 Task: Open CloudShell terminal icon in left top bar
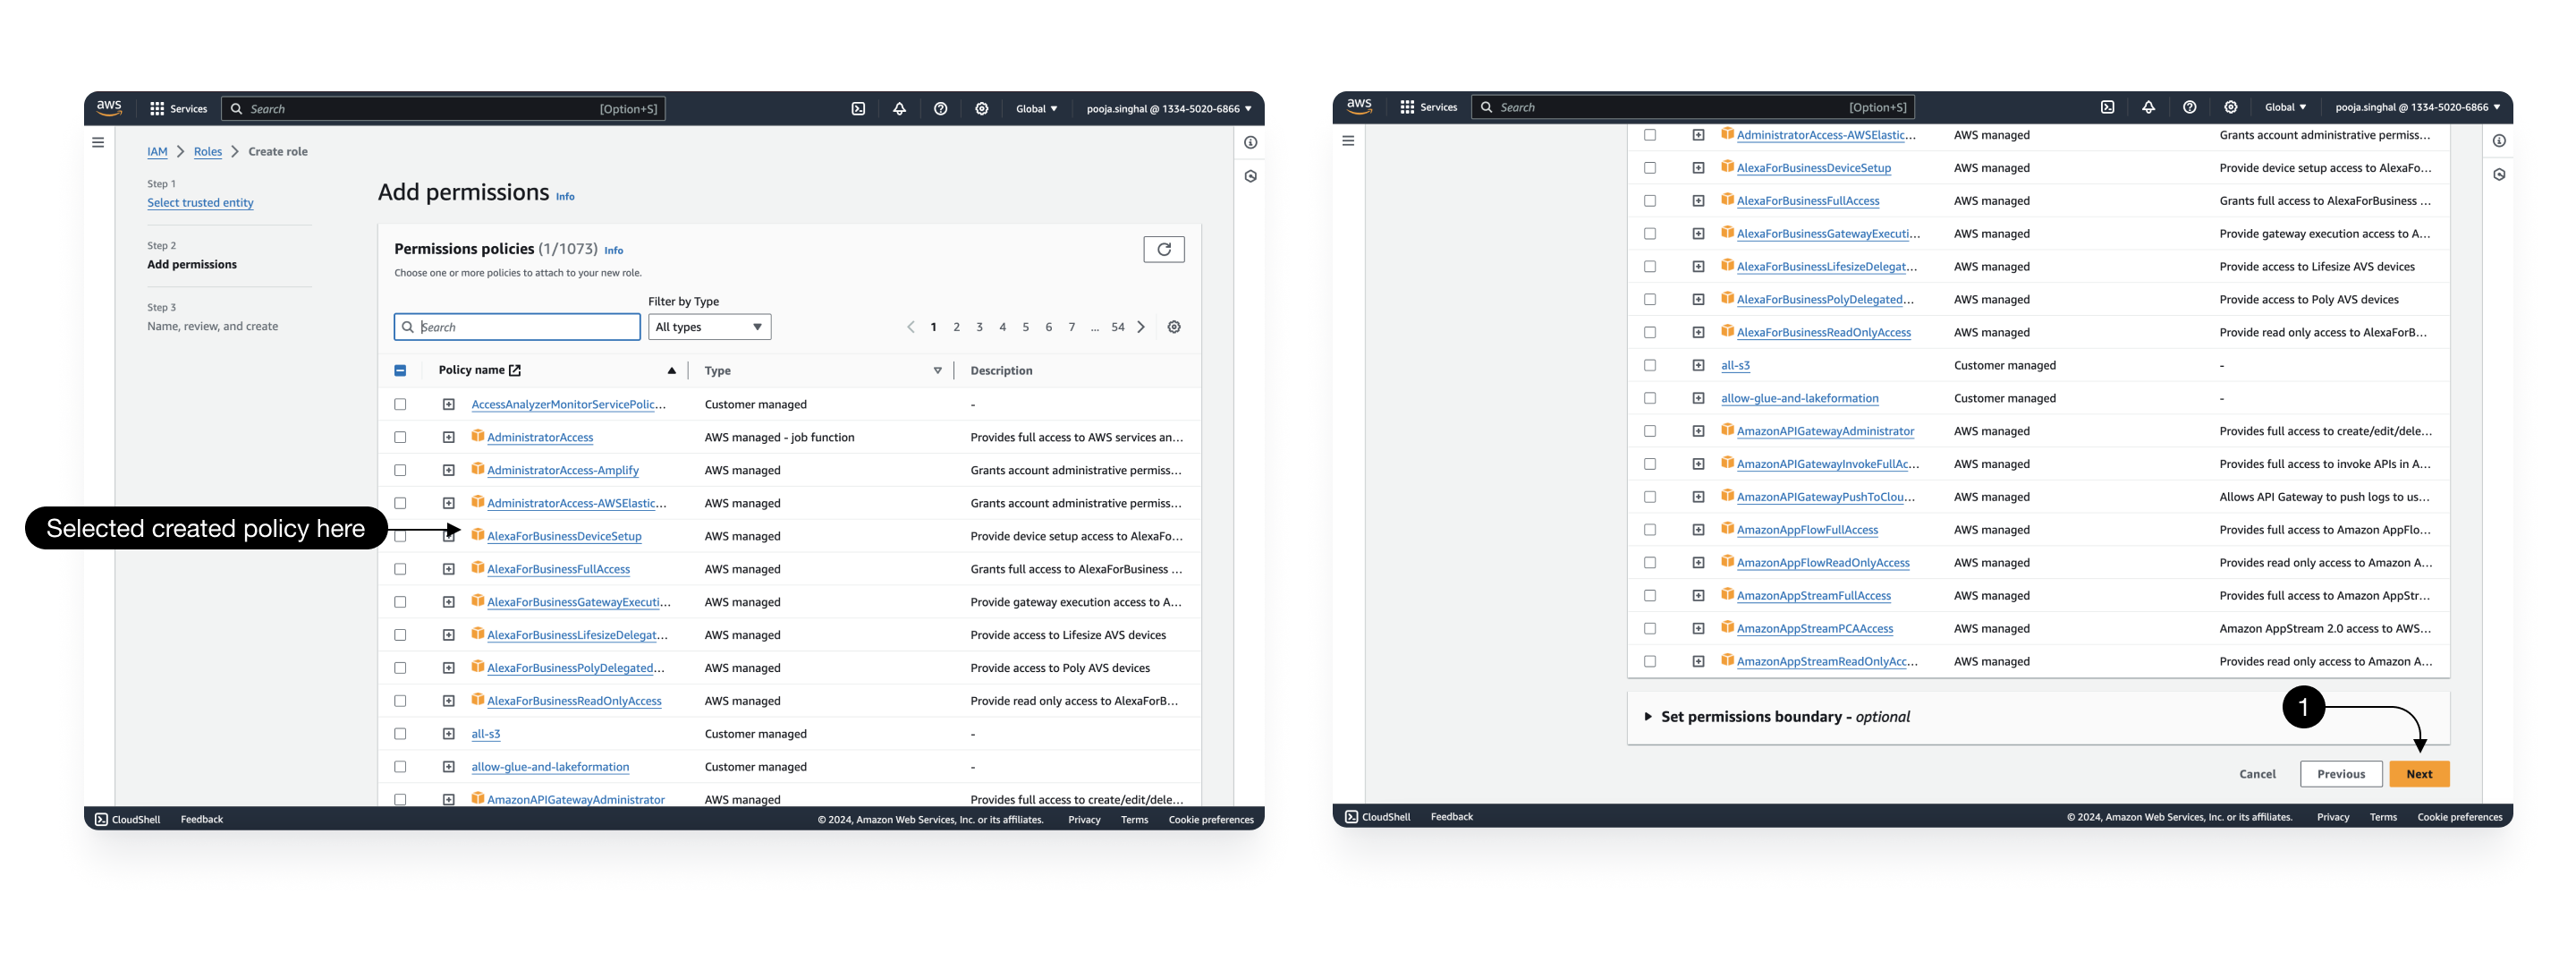[858, 109]
